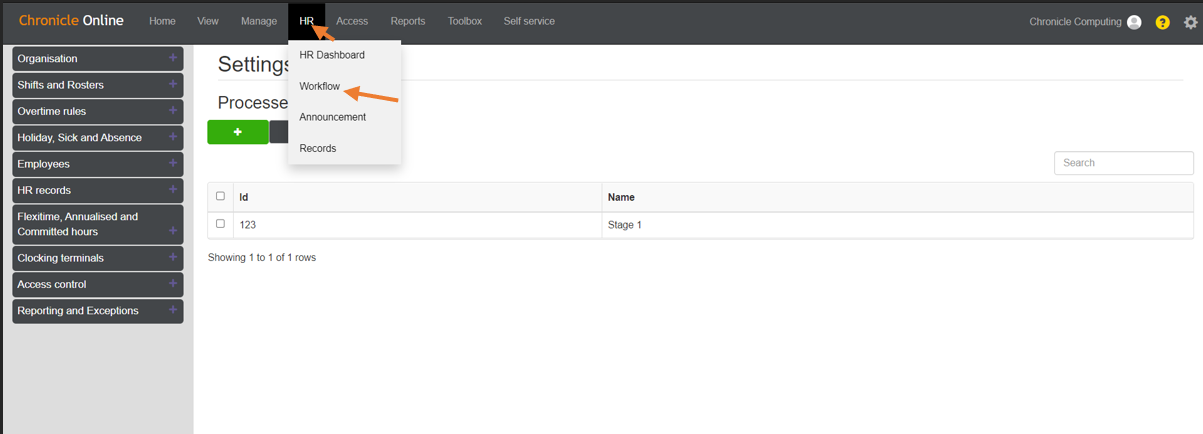Image resolution: width=1203 pixels, height=434 pixels.
Task: Expand Organisation with its plus icon
Action: click(173, 58)
